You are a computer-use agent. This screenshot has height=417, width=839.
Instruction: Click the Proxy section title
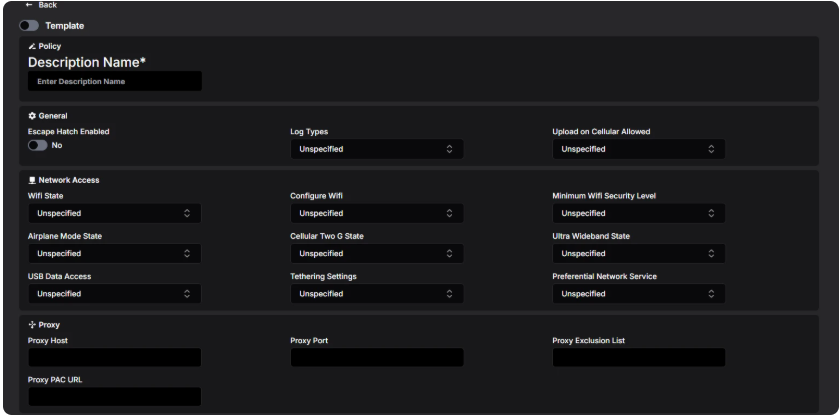click(x=49, y=325)
